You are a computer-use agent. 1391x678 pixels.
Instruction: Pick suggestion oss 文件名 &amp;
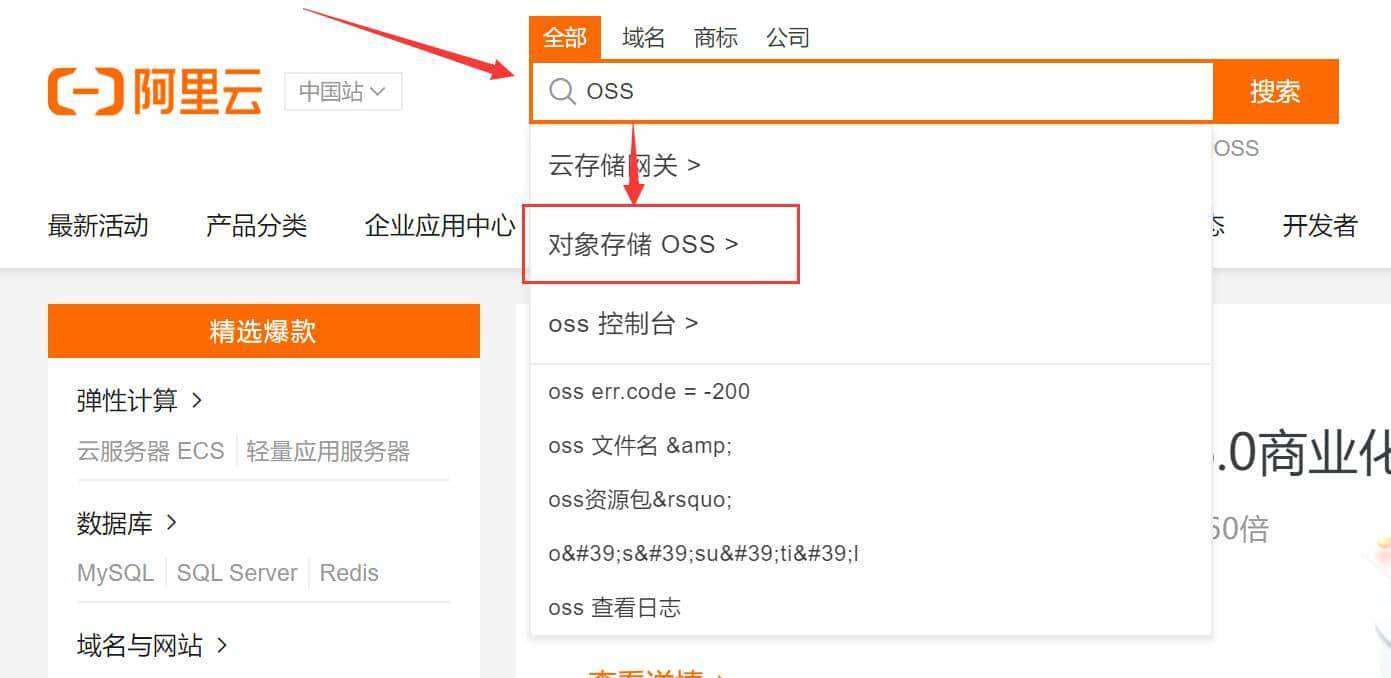pos(640,446)
